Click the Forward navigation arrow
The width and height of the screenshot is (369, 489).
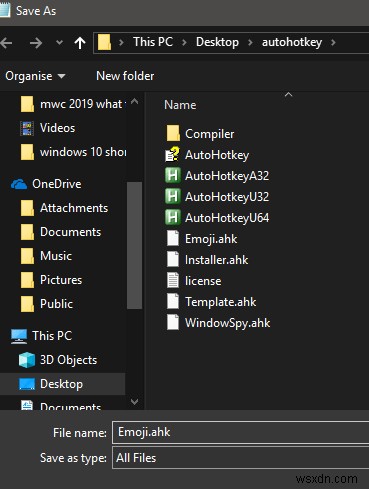click(36, 43)
